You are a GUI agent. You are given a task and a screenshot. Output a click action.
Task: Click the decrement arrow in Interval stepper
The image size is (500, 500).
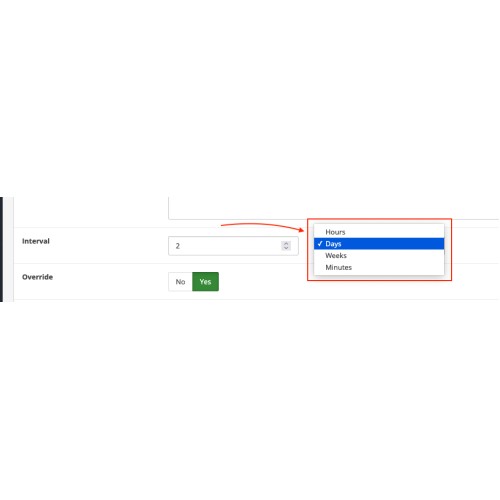point(286,248)
